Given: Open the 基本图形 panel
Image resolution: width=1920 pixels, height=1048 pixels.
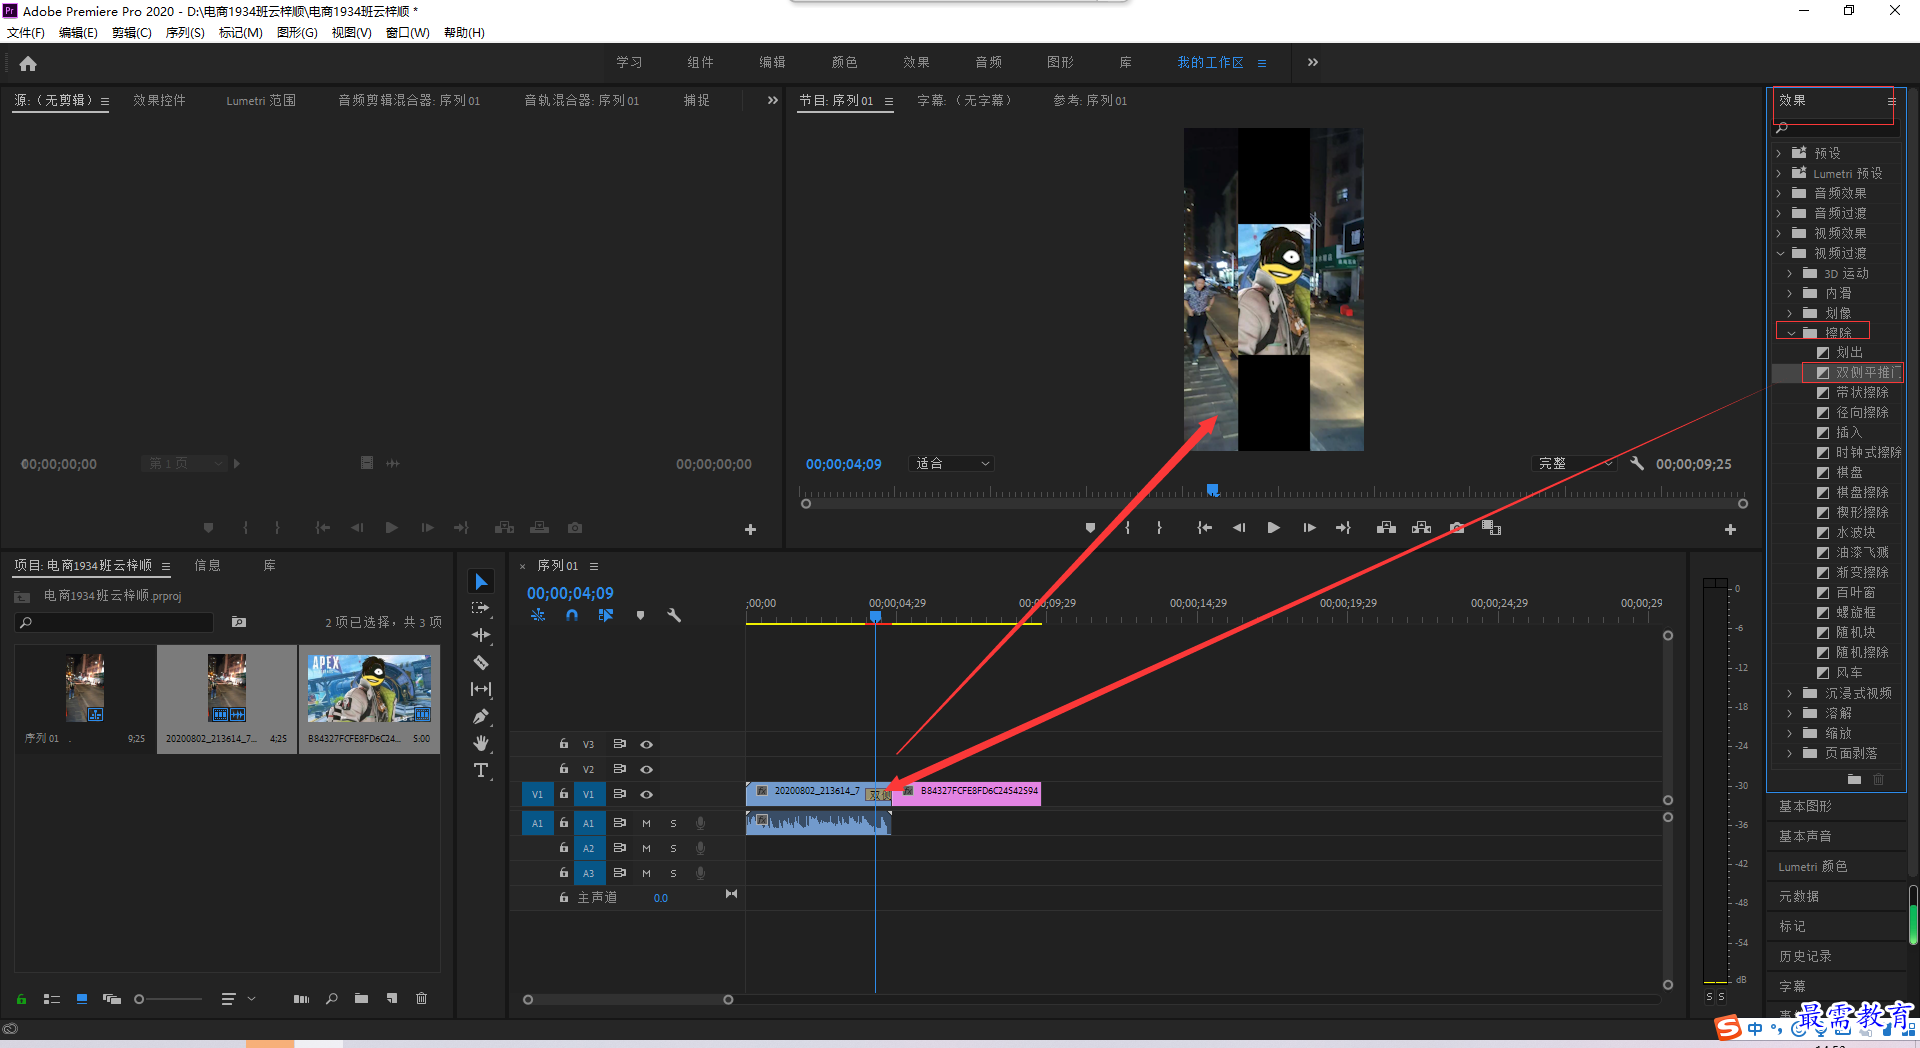Looking at the screenshot, I should click(1805, 806).
